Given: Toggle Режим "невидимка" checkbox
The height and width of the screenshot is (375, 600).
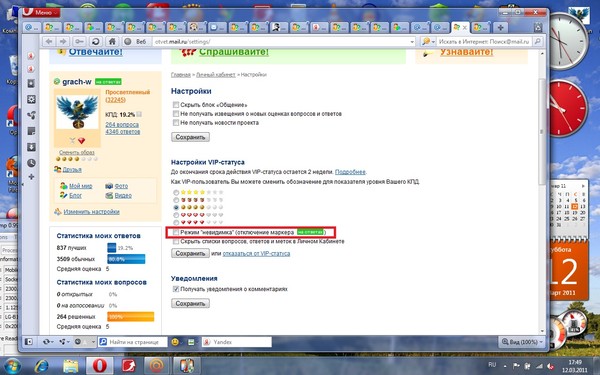Looking at the screenshot, I should coord(176,232).
